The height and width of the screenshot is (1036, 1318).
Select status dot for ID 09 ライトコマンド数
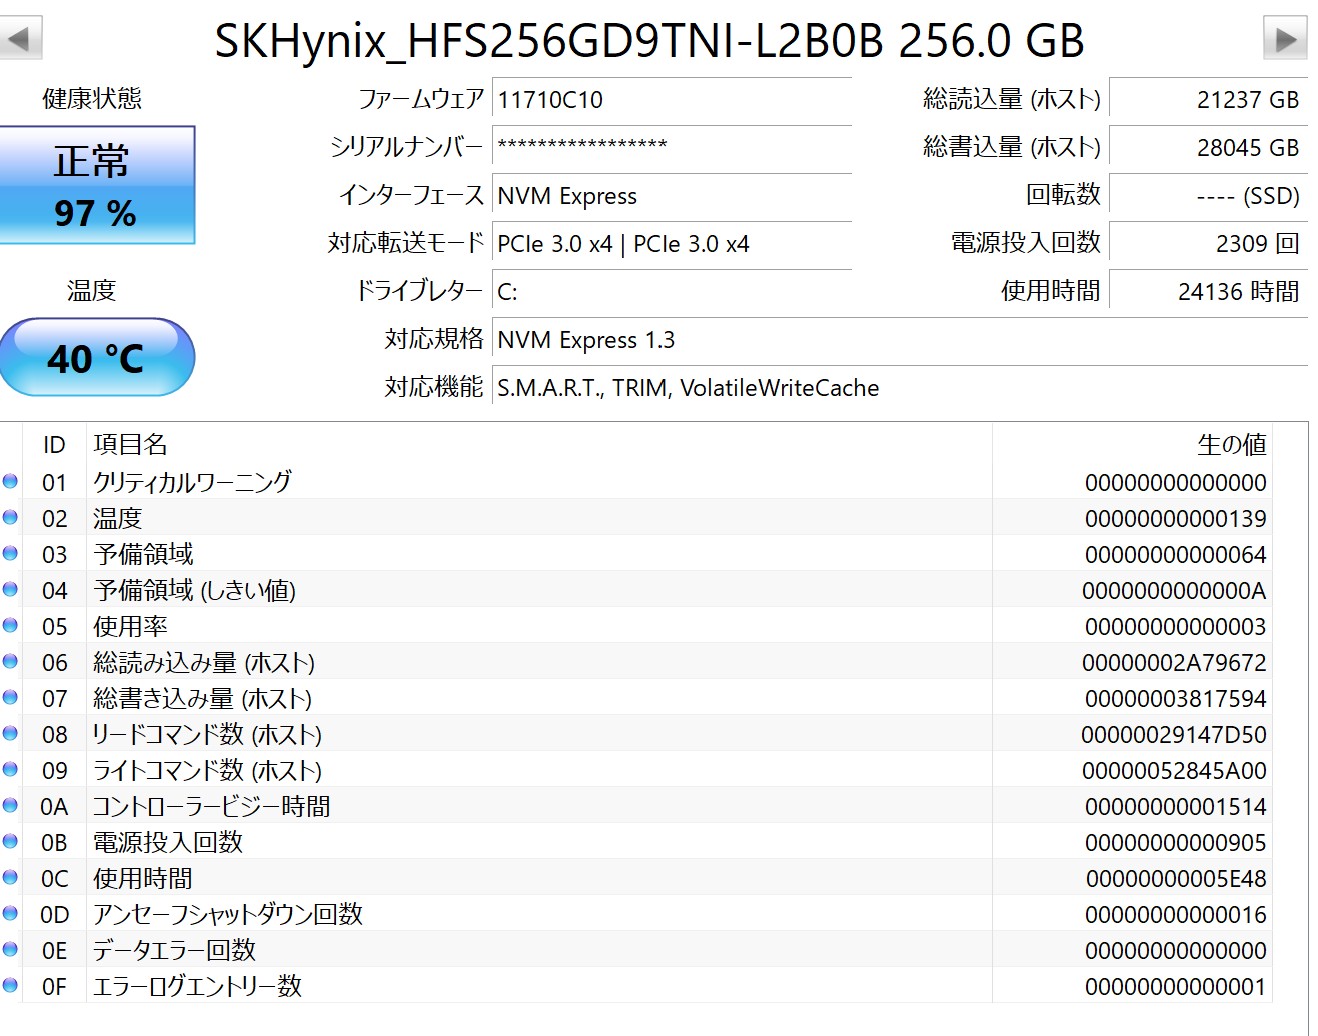[x=10, y=769]
